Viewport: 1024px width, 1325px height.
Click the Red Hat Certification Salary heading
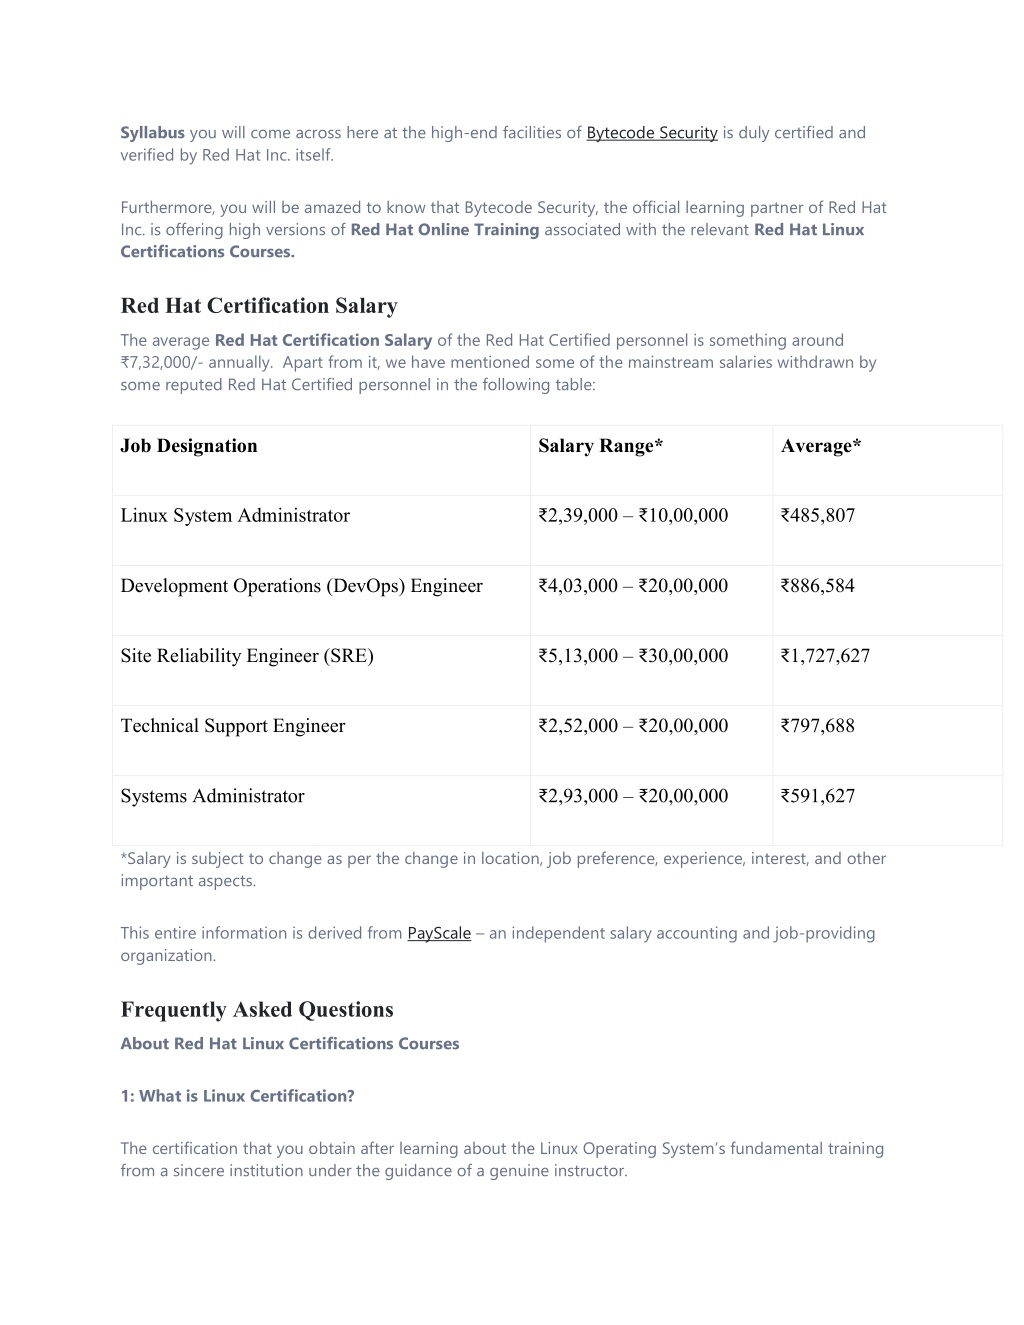tap(259, 306)
